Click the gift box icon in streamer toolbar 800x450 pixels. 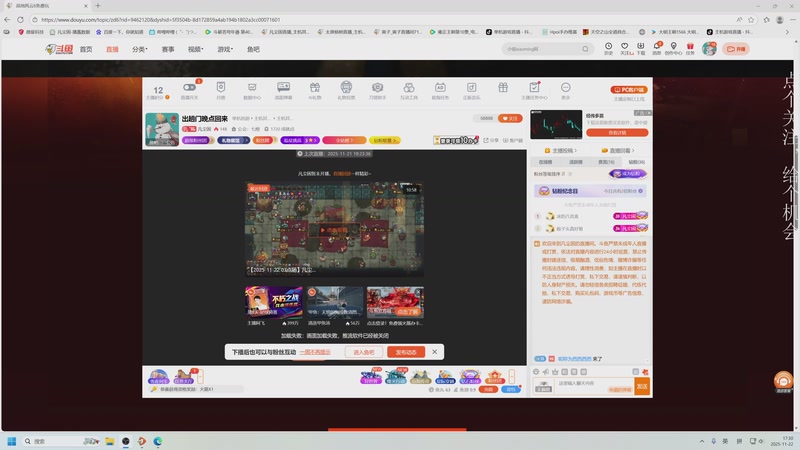tap(503, 87)
